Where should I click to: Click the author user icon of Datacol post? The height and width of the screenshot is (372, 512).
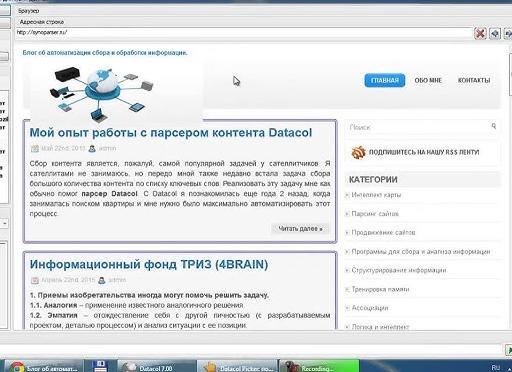(x=92, y=149)
